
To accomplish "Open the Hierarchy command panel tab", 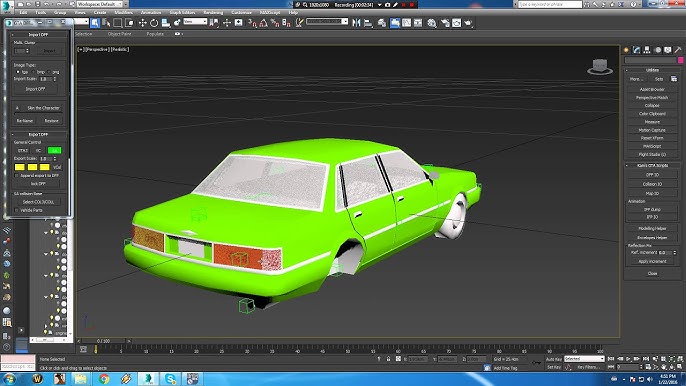I will pyautogui.click(x=647, y=50).
